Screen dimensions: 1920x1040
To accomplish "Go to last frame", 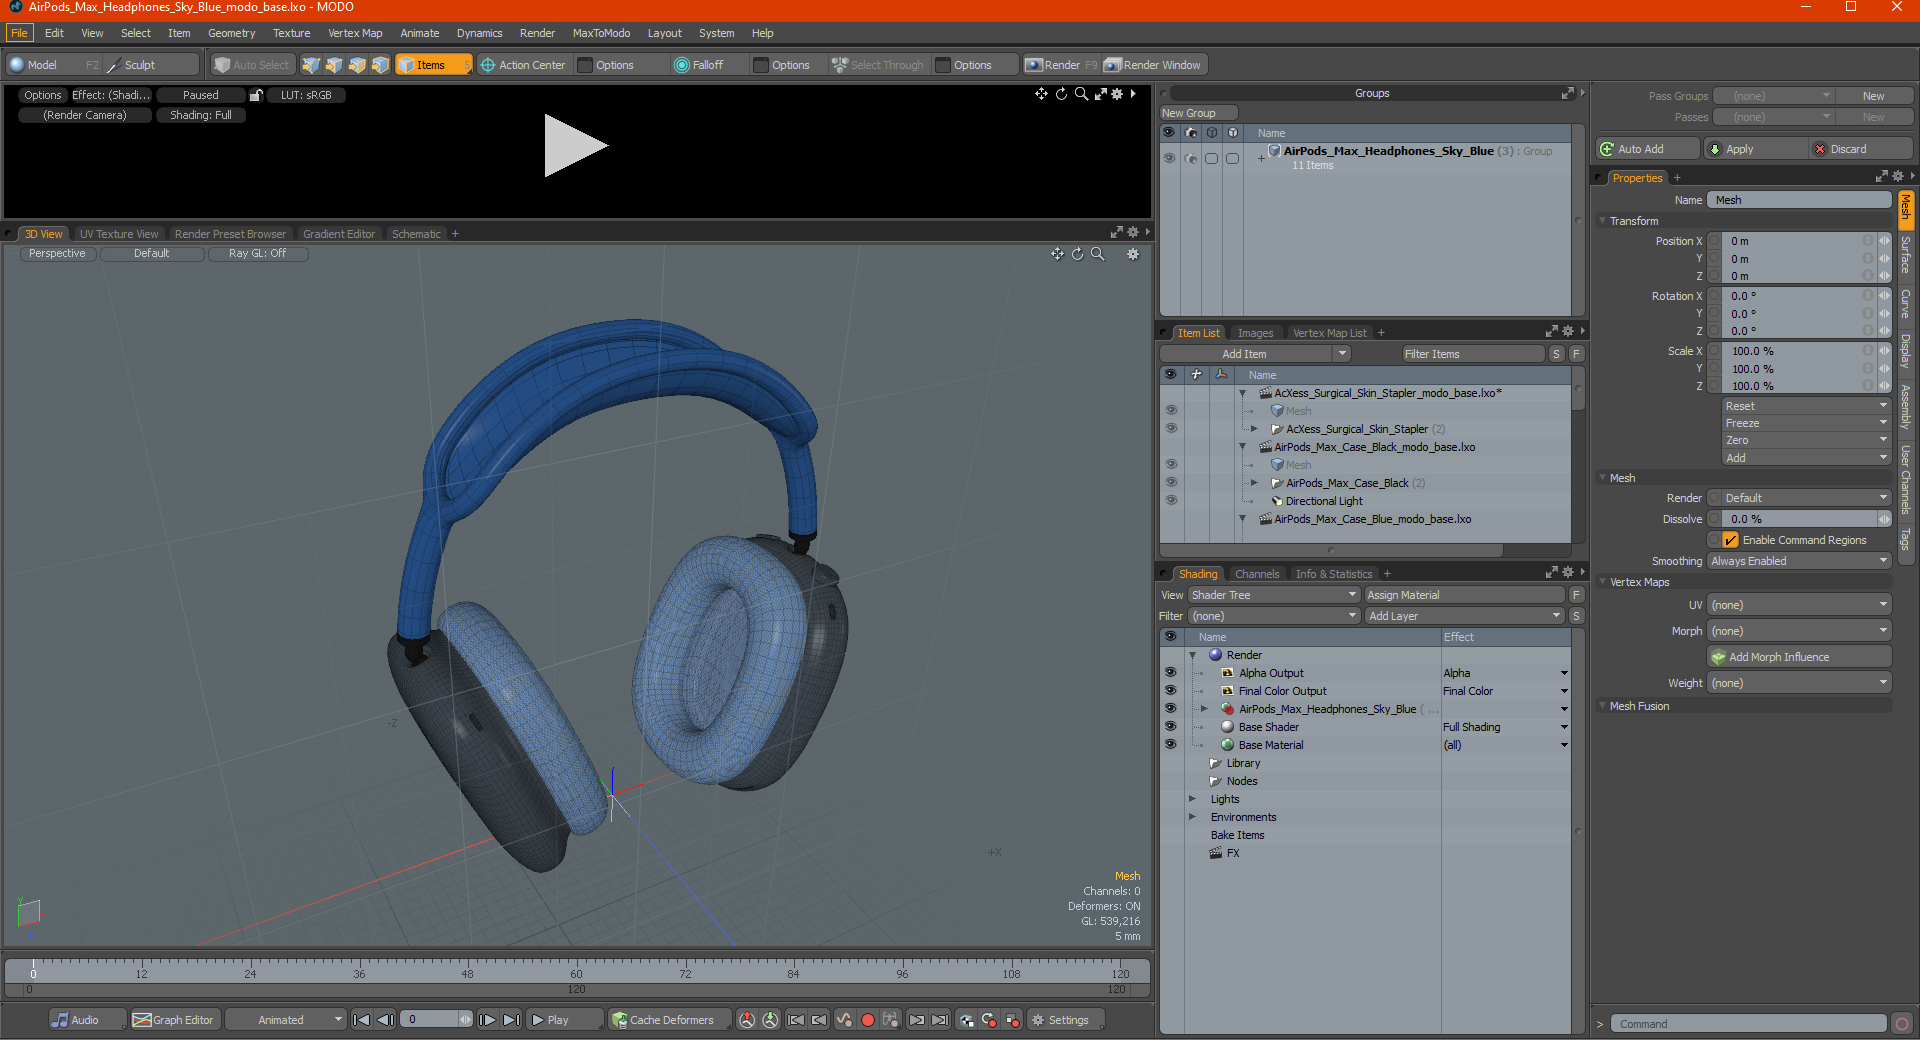I will pos(511,1020).
